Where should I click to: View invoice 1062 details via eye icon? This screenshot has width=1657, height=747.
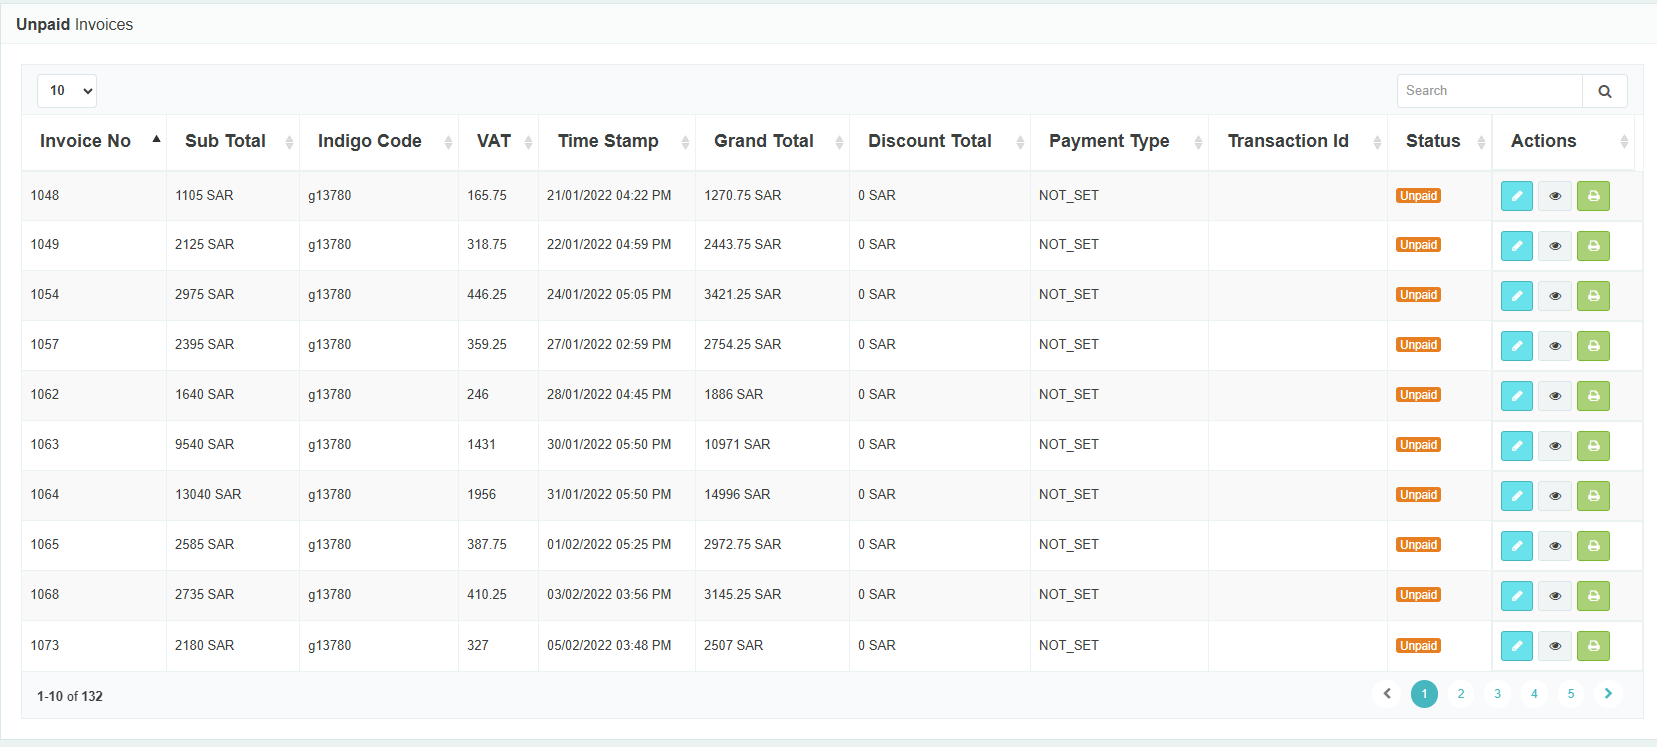pos(1555,396)
